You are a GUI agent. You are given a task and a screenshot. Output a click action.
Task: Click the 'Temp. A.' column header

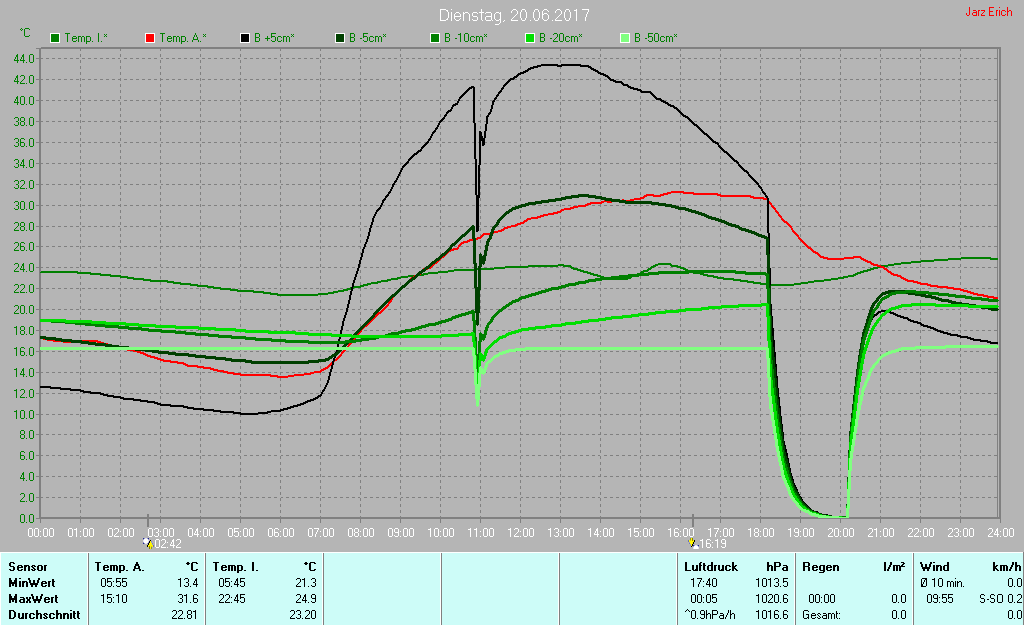coord(120,567)
